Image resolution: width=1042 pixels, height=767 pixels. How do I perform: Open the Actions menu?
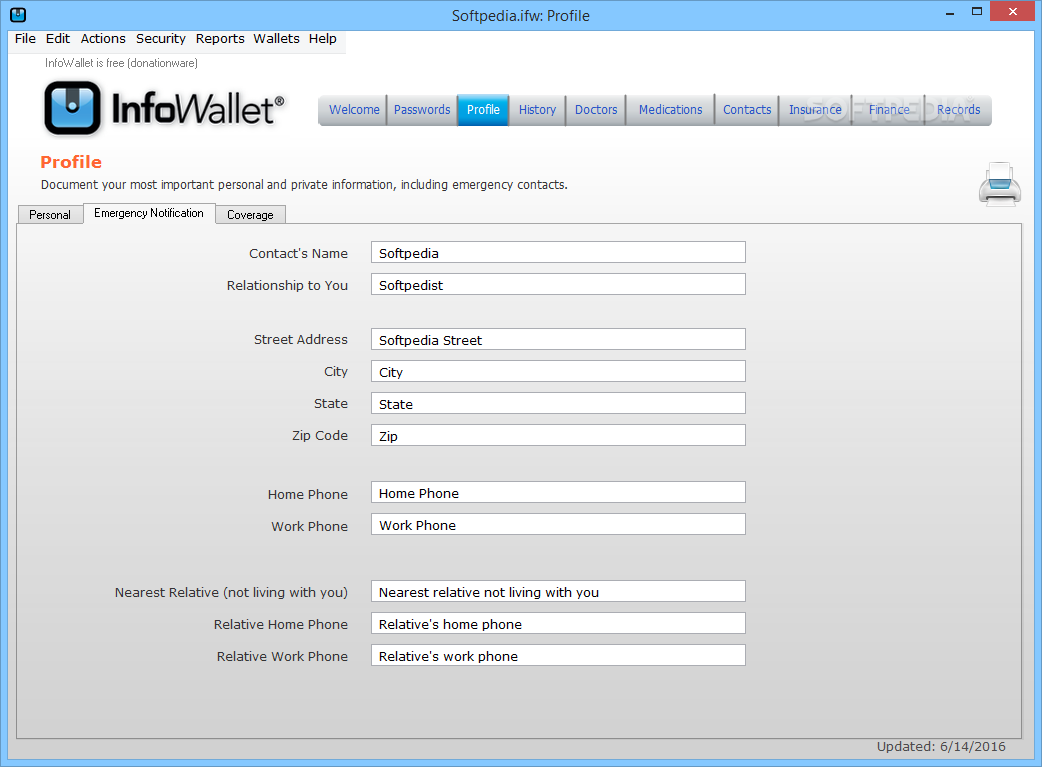[103, 39]
